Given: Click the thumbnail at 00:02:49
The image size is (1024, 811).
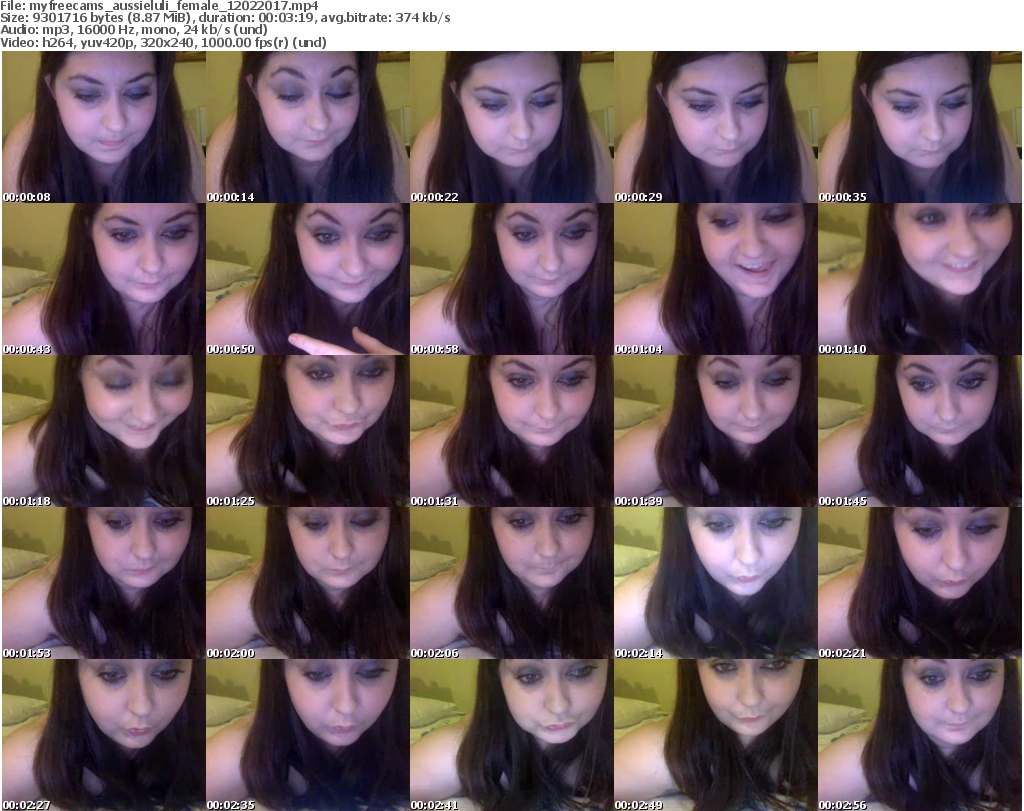Looking at the screenshot, I should 715,735.
